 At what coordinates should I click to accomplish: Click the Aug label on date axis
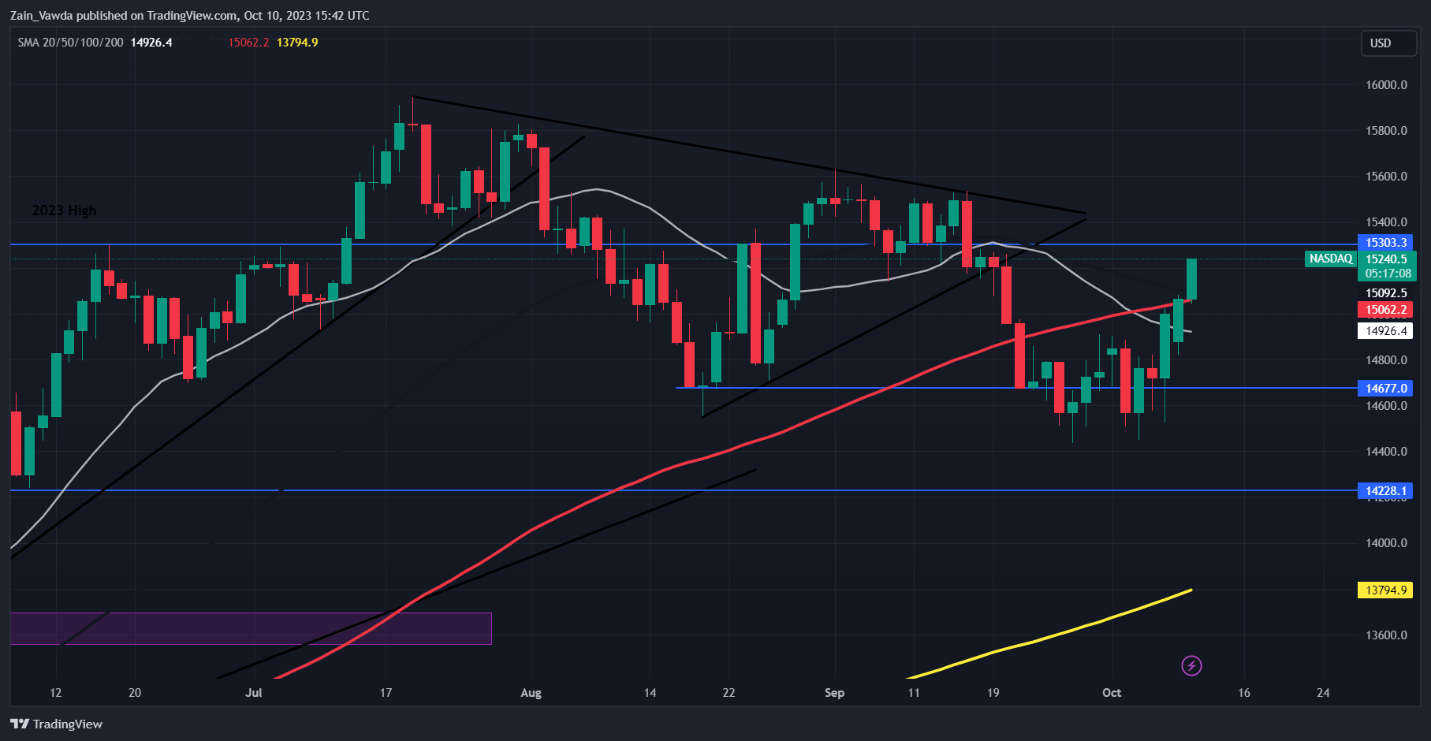[532, 692]
